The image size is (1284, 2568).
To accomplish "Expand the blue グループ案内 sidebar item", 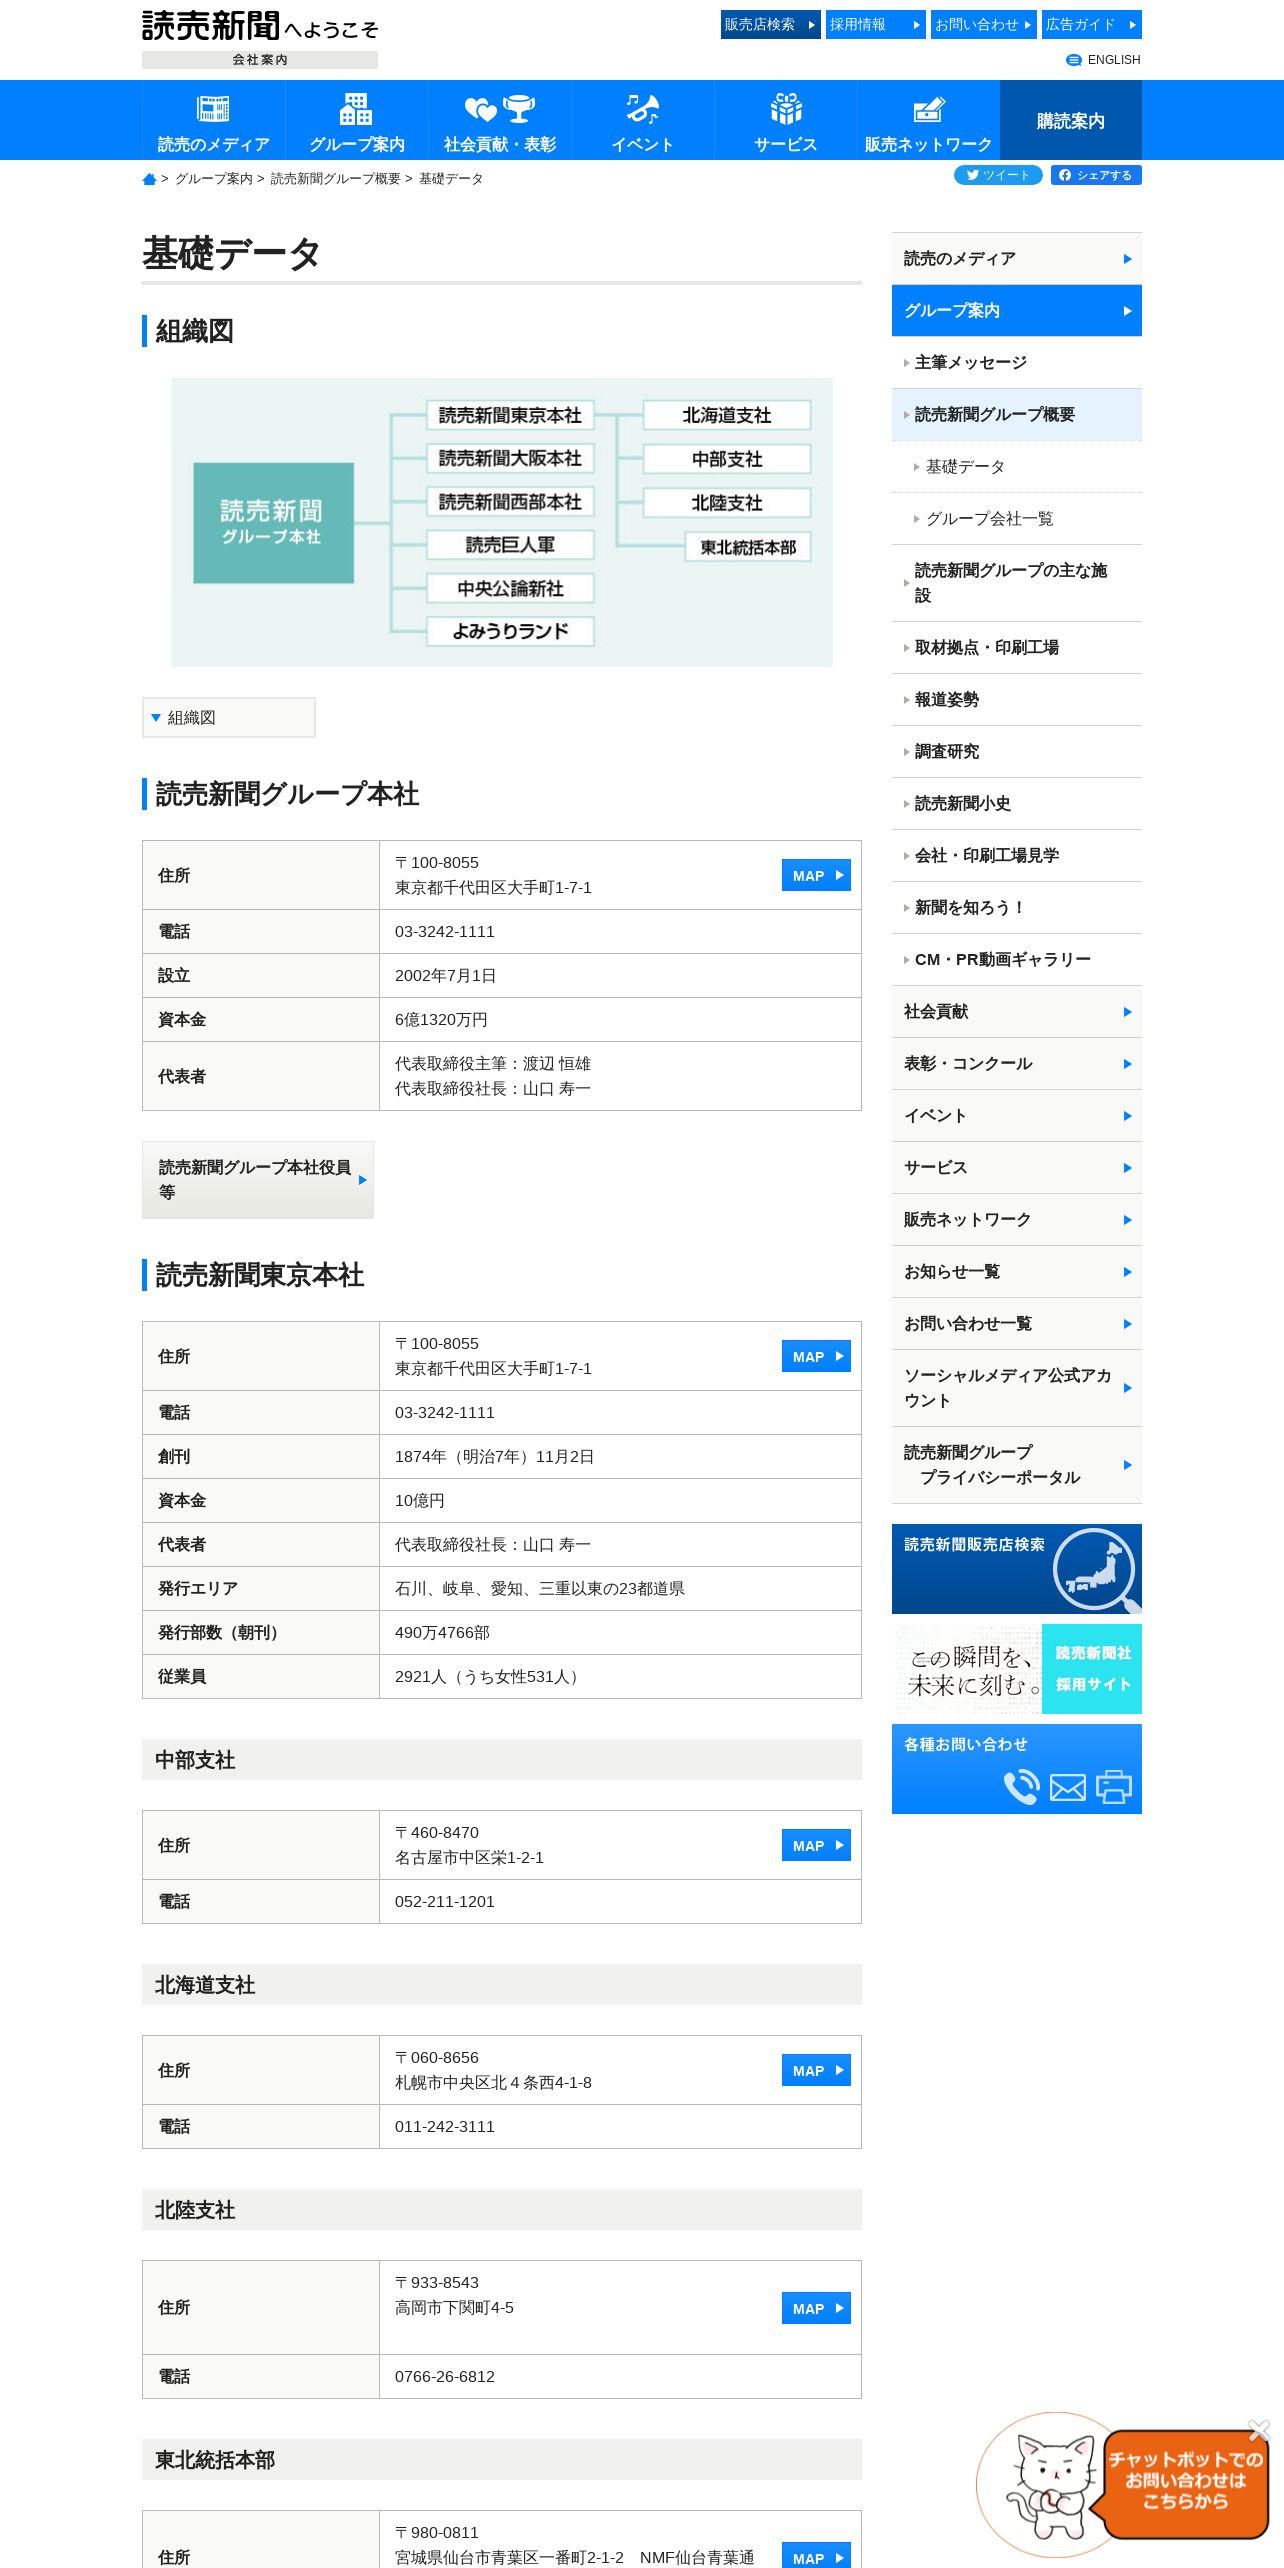I will pos(1017,310).
